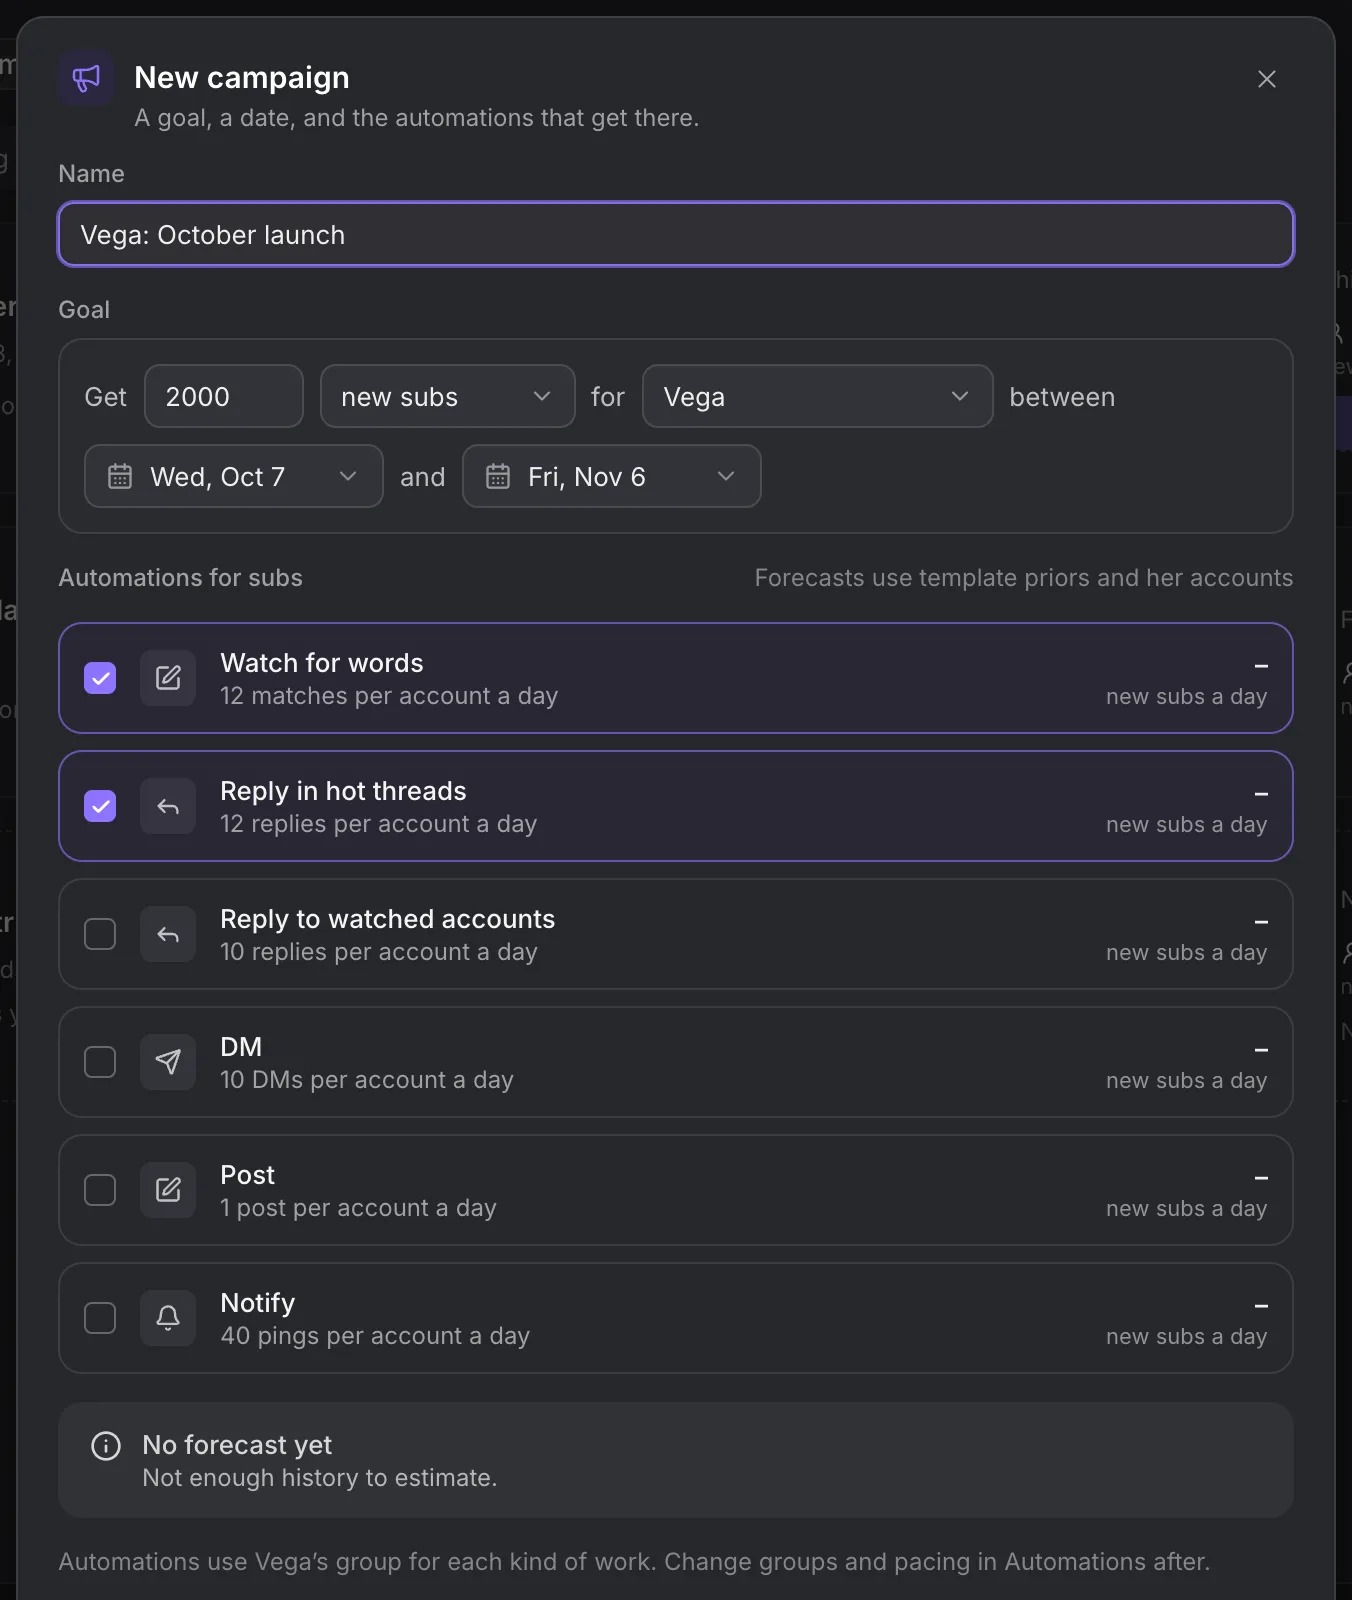Click the "Automations for subs" section heading
This screenshot has height=1600, width=1352.
coord(181,578)
